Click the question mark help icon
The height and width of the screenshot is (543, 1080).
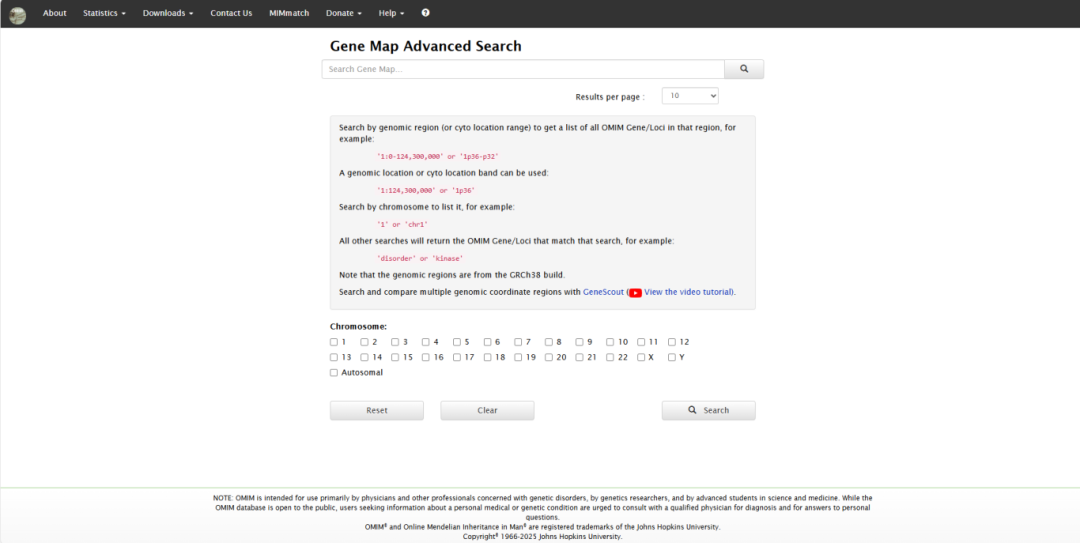(425, 13)
